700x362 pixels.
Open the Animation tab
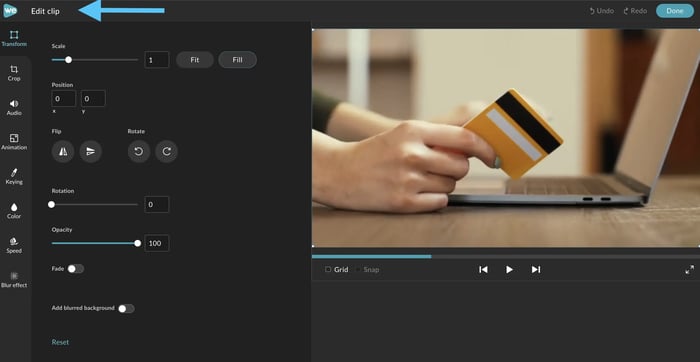(x=14, y=142)
